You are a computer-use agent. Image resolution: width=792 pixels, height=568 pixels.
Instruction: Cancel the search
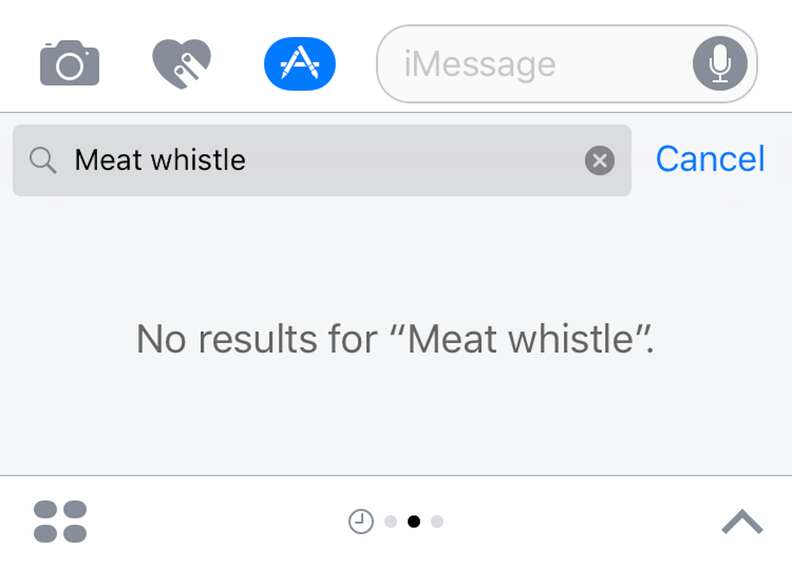[710, 159]
